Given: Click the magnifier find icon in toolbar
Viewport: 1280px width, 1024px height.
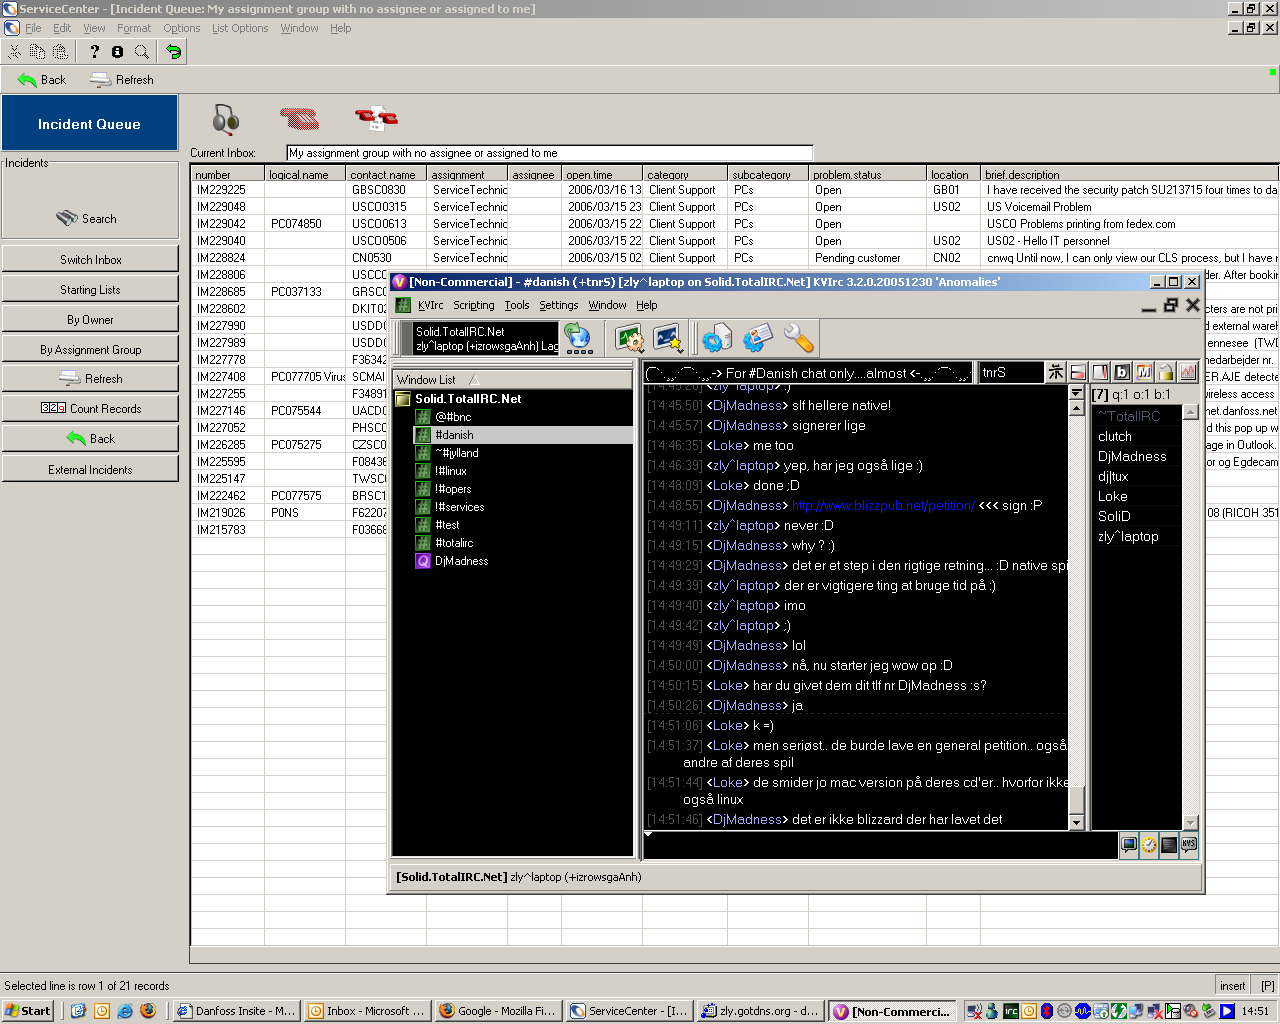Looking at the screenshot, I should [142, 52].
